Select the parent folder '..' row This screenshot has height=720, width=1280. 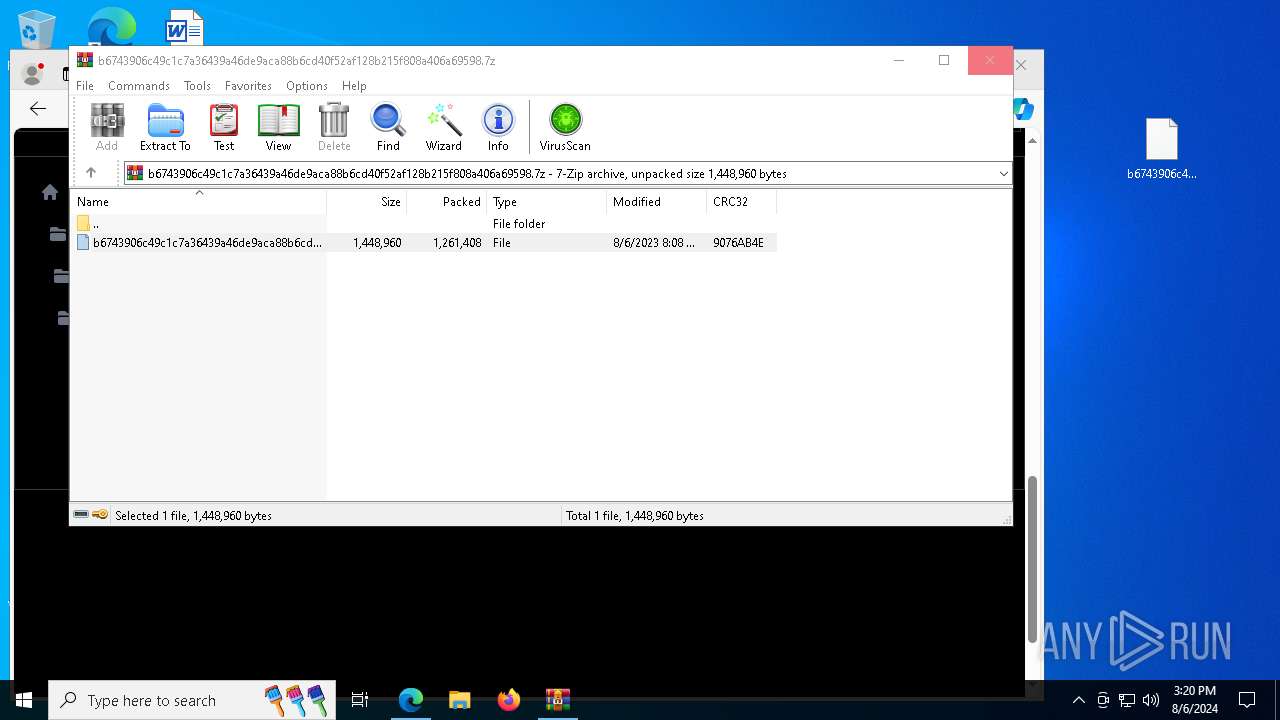[x=425, y=224]
